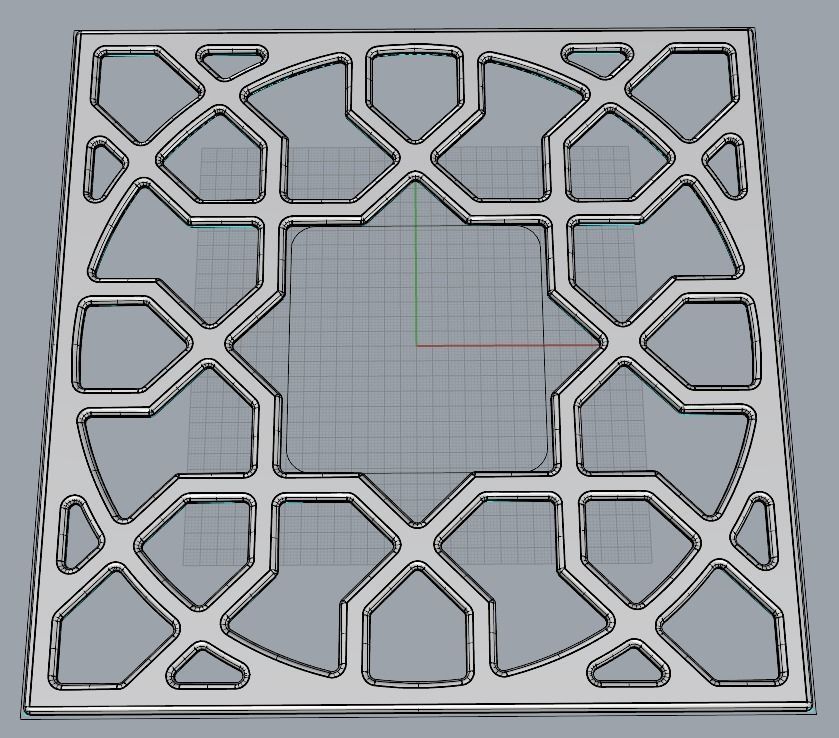The image size is (839, 738).
Task: Click the green Y-axis line
Action: click(416, 263)
